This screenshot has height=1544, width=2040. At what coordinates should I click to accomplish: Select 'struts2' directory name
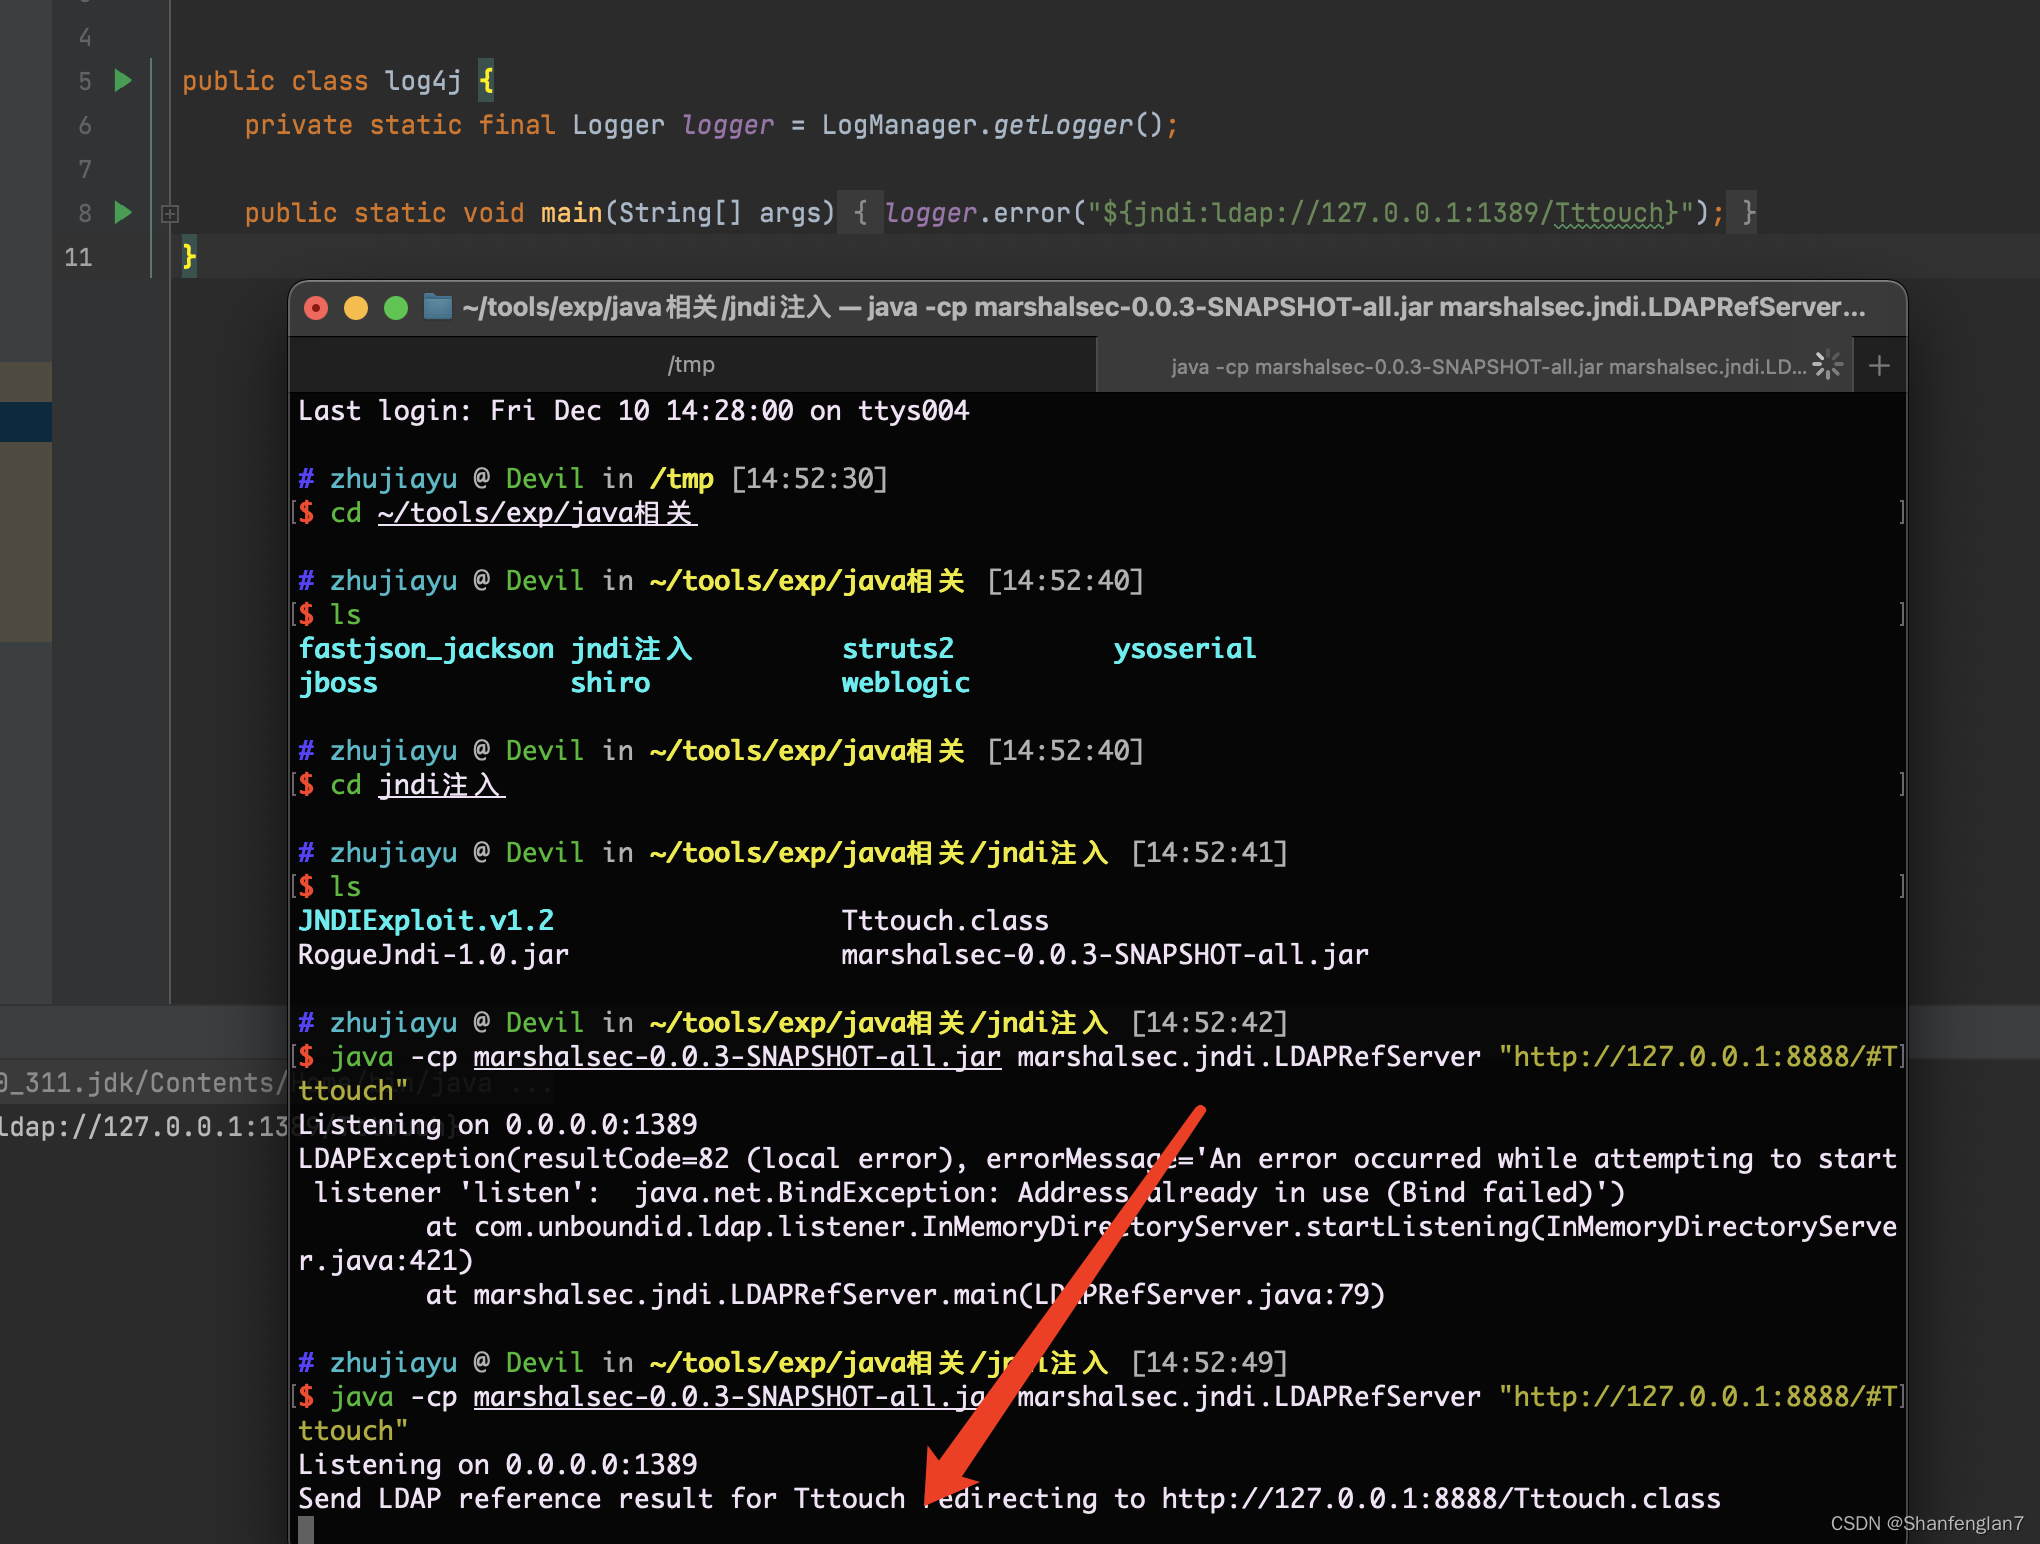click(897, 648)
